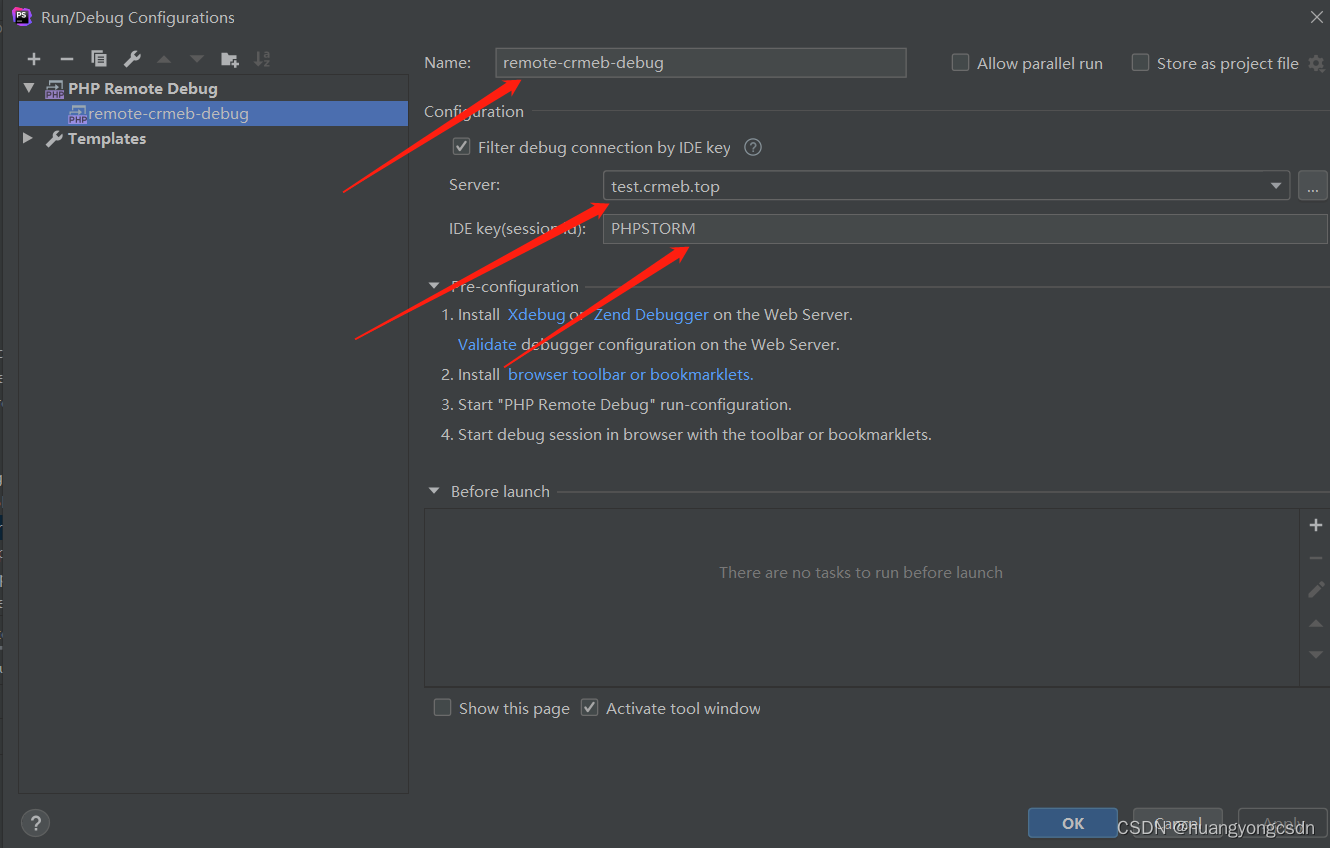Create new folder icon in toolbar
1330x848 pixels.
pyautogui.click(x=230, y=59)
